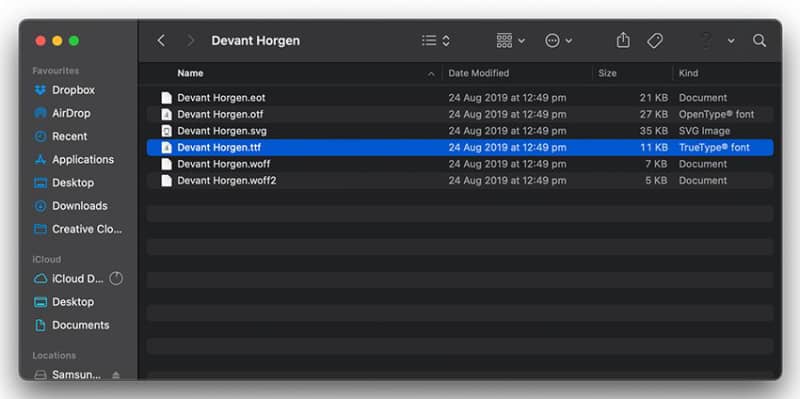Screen dimensions: 800x399
Task: Click the OpenType® font kind cell
Action: pos(716,114)
